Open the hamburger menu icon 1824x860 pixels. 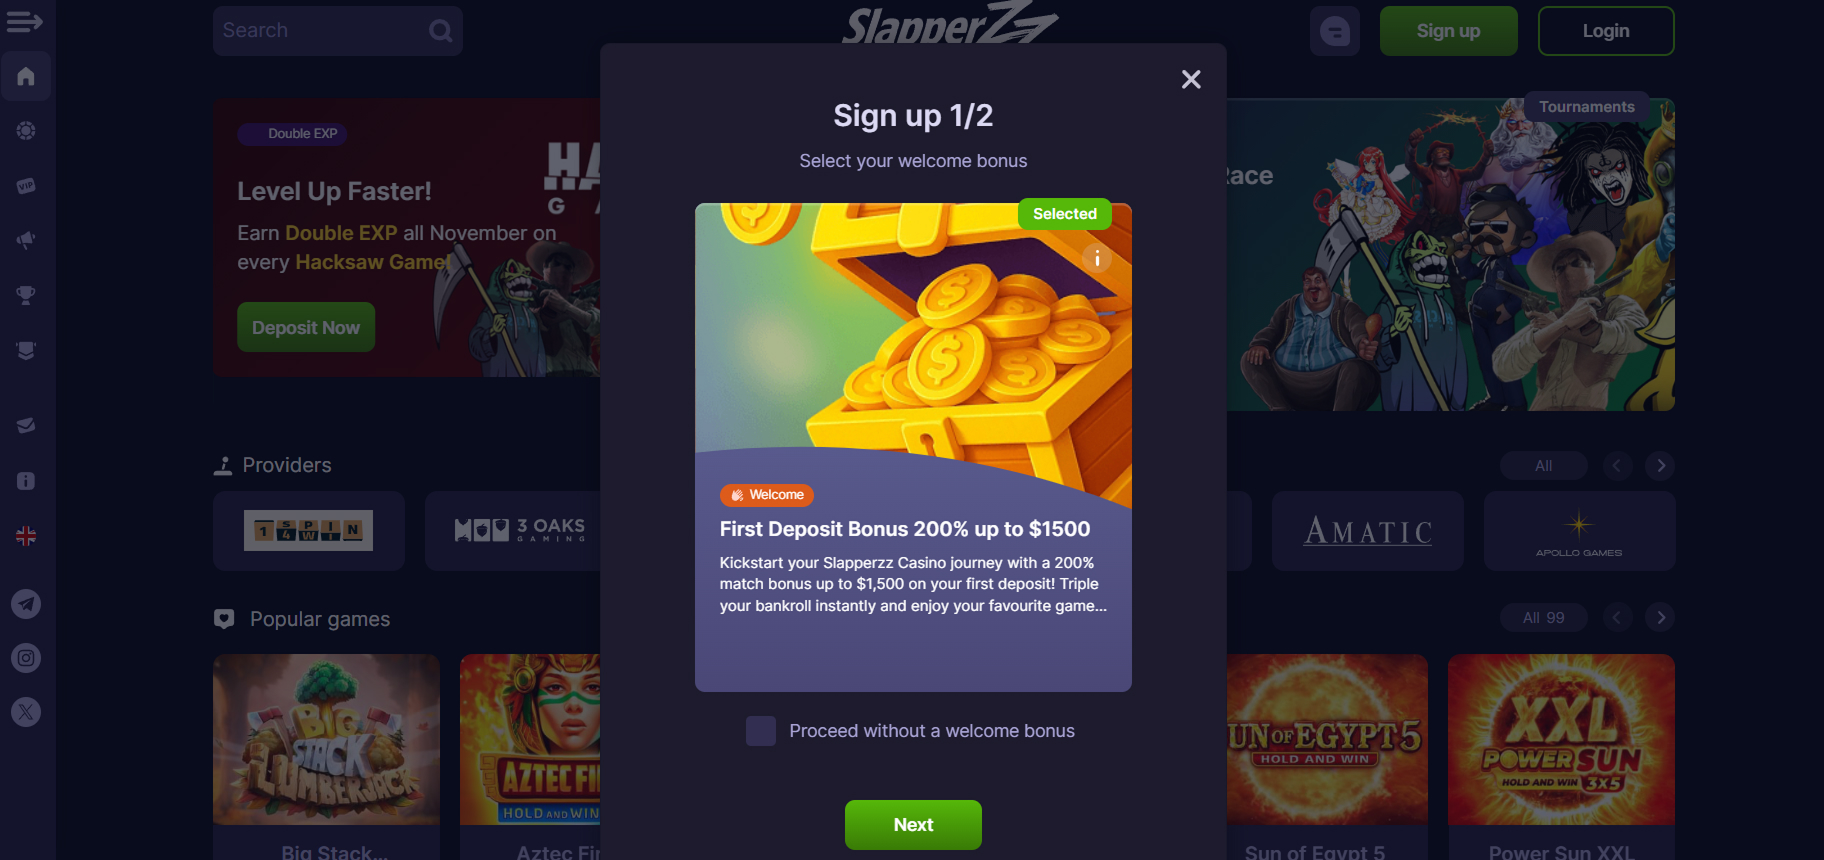coord(24,21)
